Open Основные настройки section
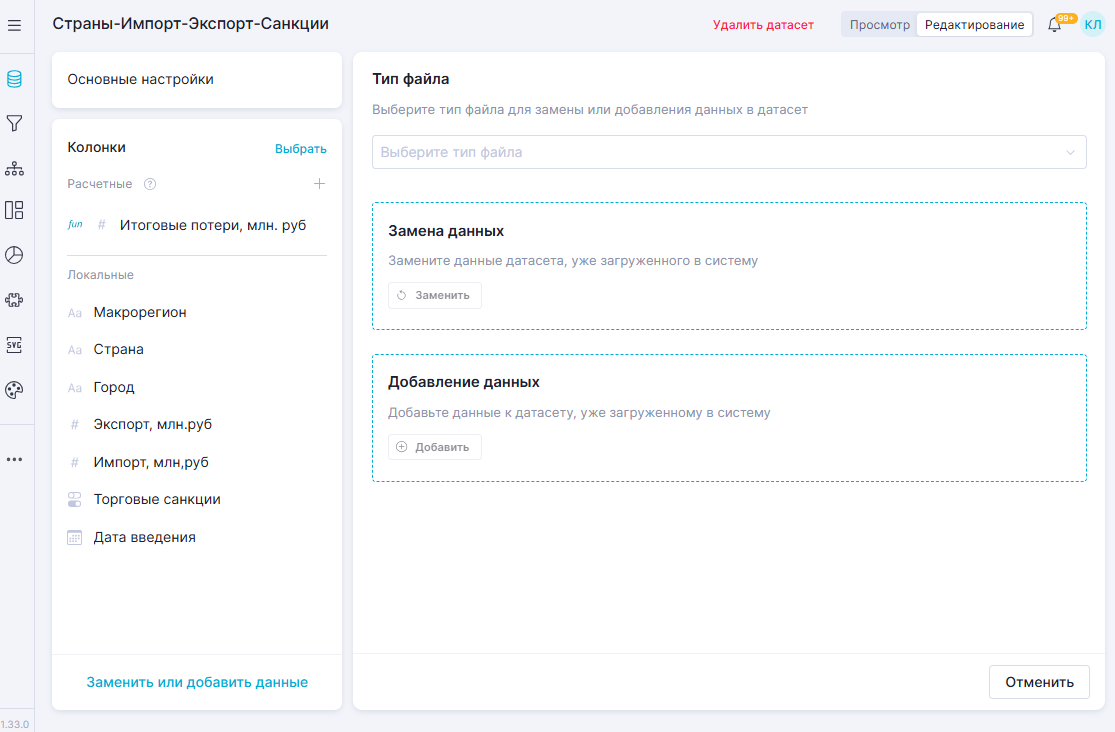 coord(197,80)
